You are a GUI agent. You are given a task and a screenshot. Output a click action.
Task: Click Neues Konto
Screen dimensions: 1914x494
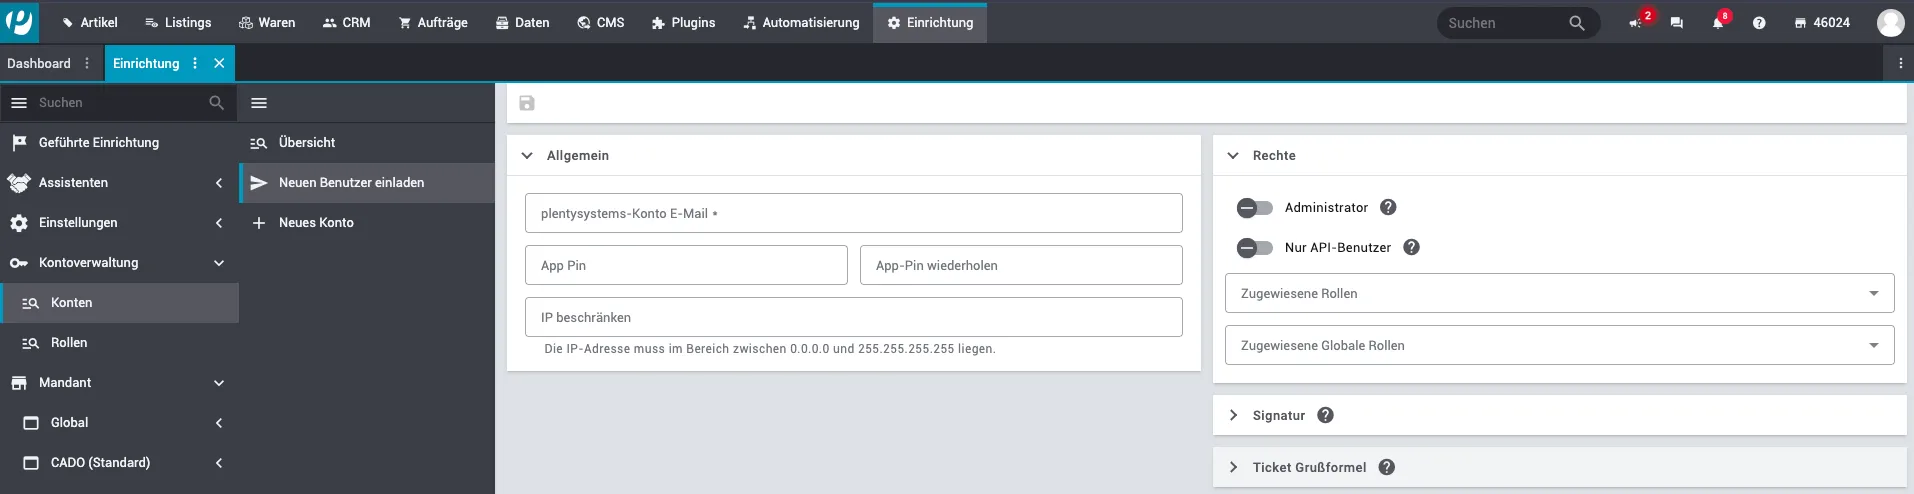click(367, 222)
